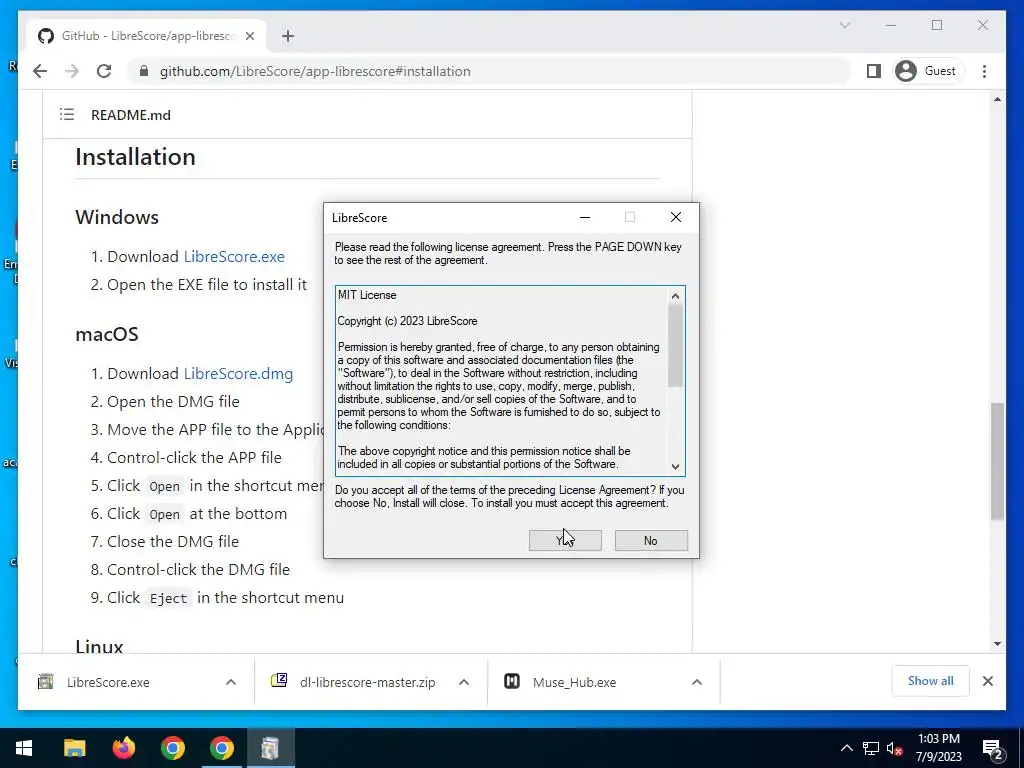Click 'Open the EXE file to install it' text
1024x768 pixels.
coord(206,285)
